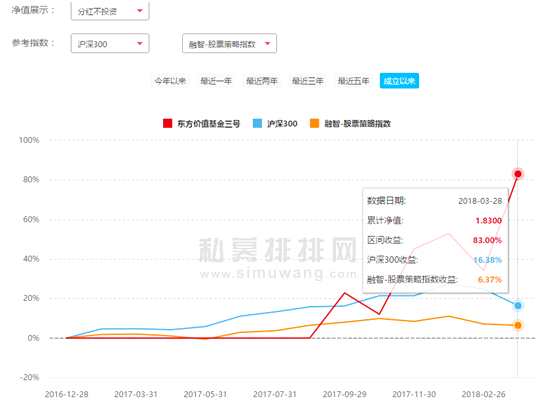This screenshot has width=558, height=409.
Task: Click the 0% y-axis label
Action: point(33,338)
